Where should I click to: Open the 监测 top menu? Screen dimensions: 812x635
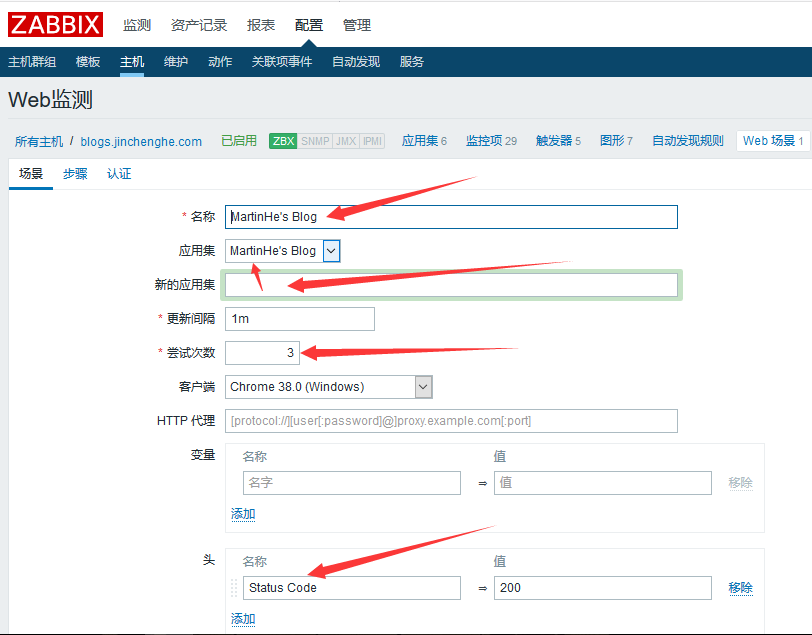(137, 25)
